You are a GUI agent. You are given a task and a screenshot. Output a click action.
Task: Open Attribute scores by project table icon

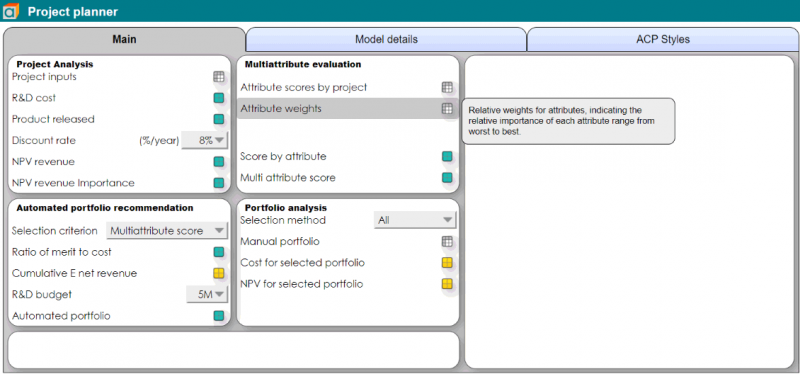coord(447,87)
